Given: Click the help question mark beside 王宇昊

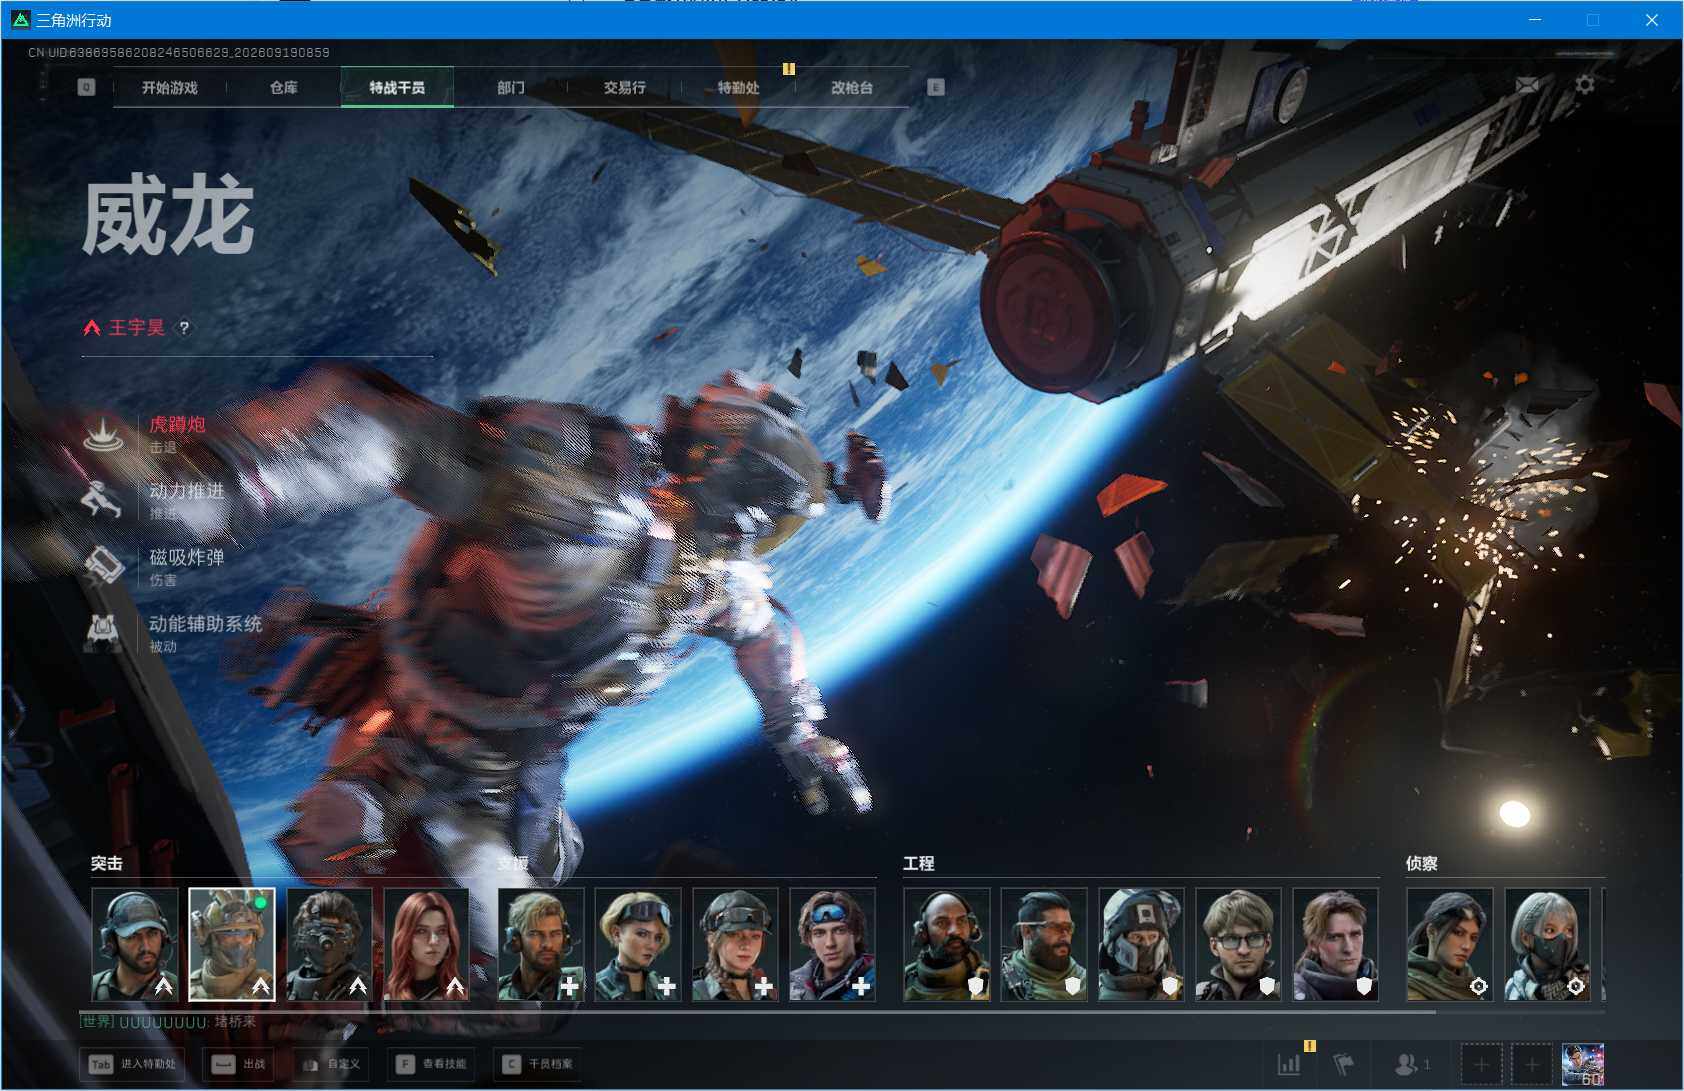Looking at the screenshot, I should click(x=184, y=328).
